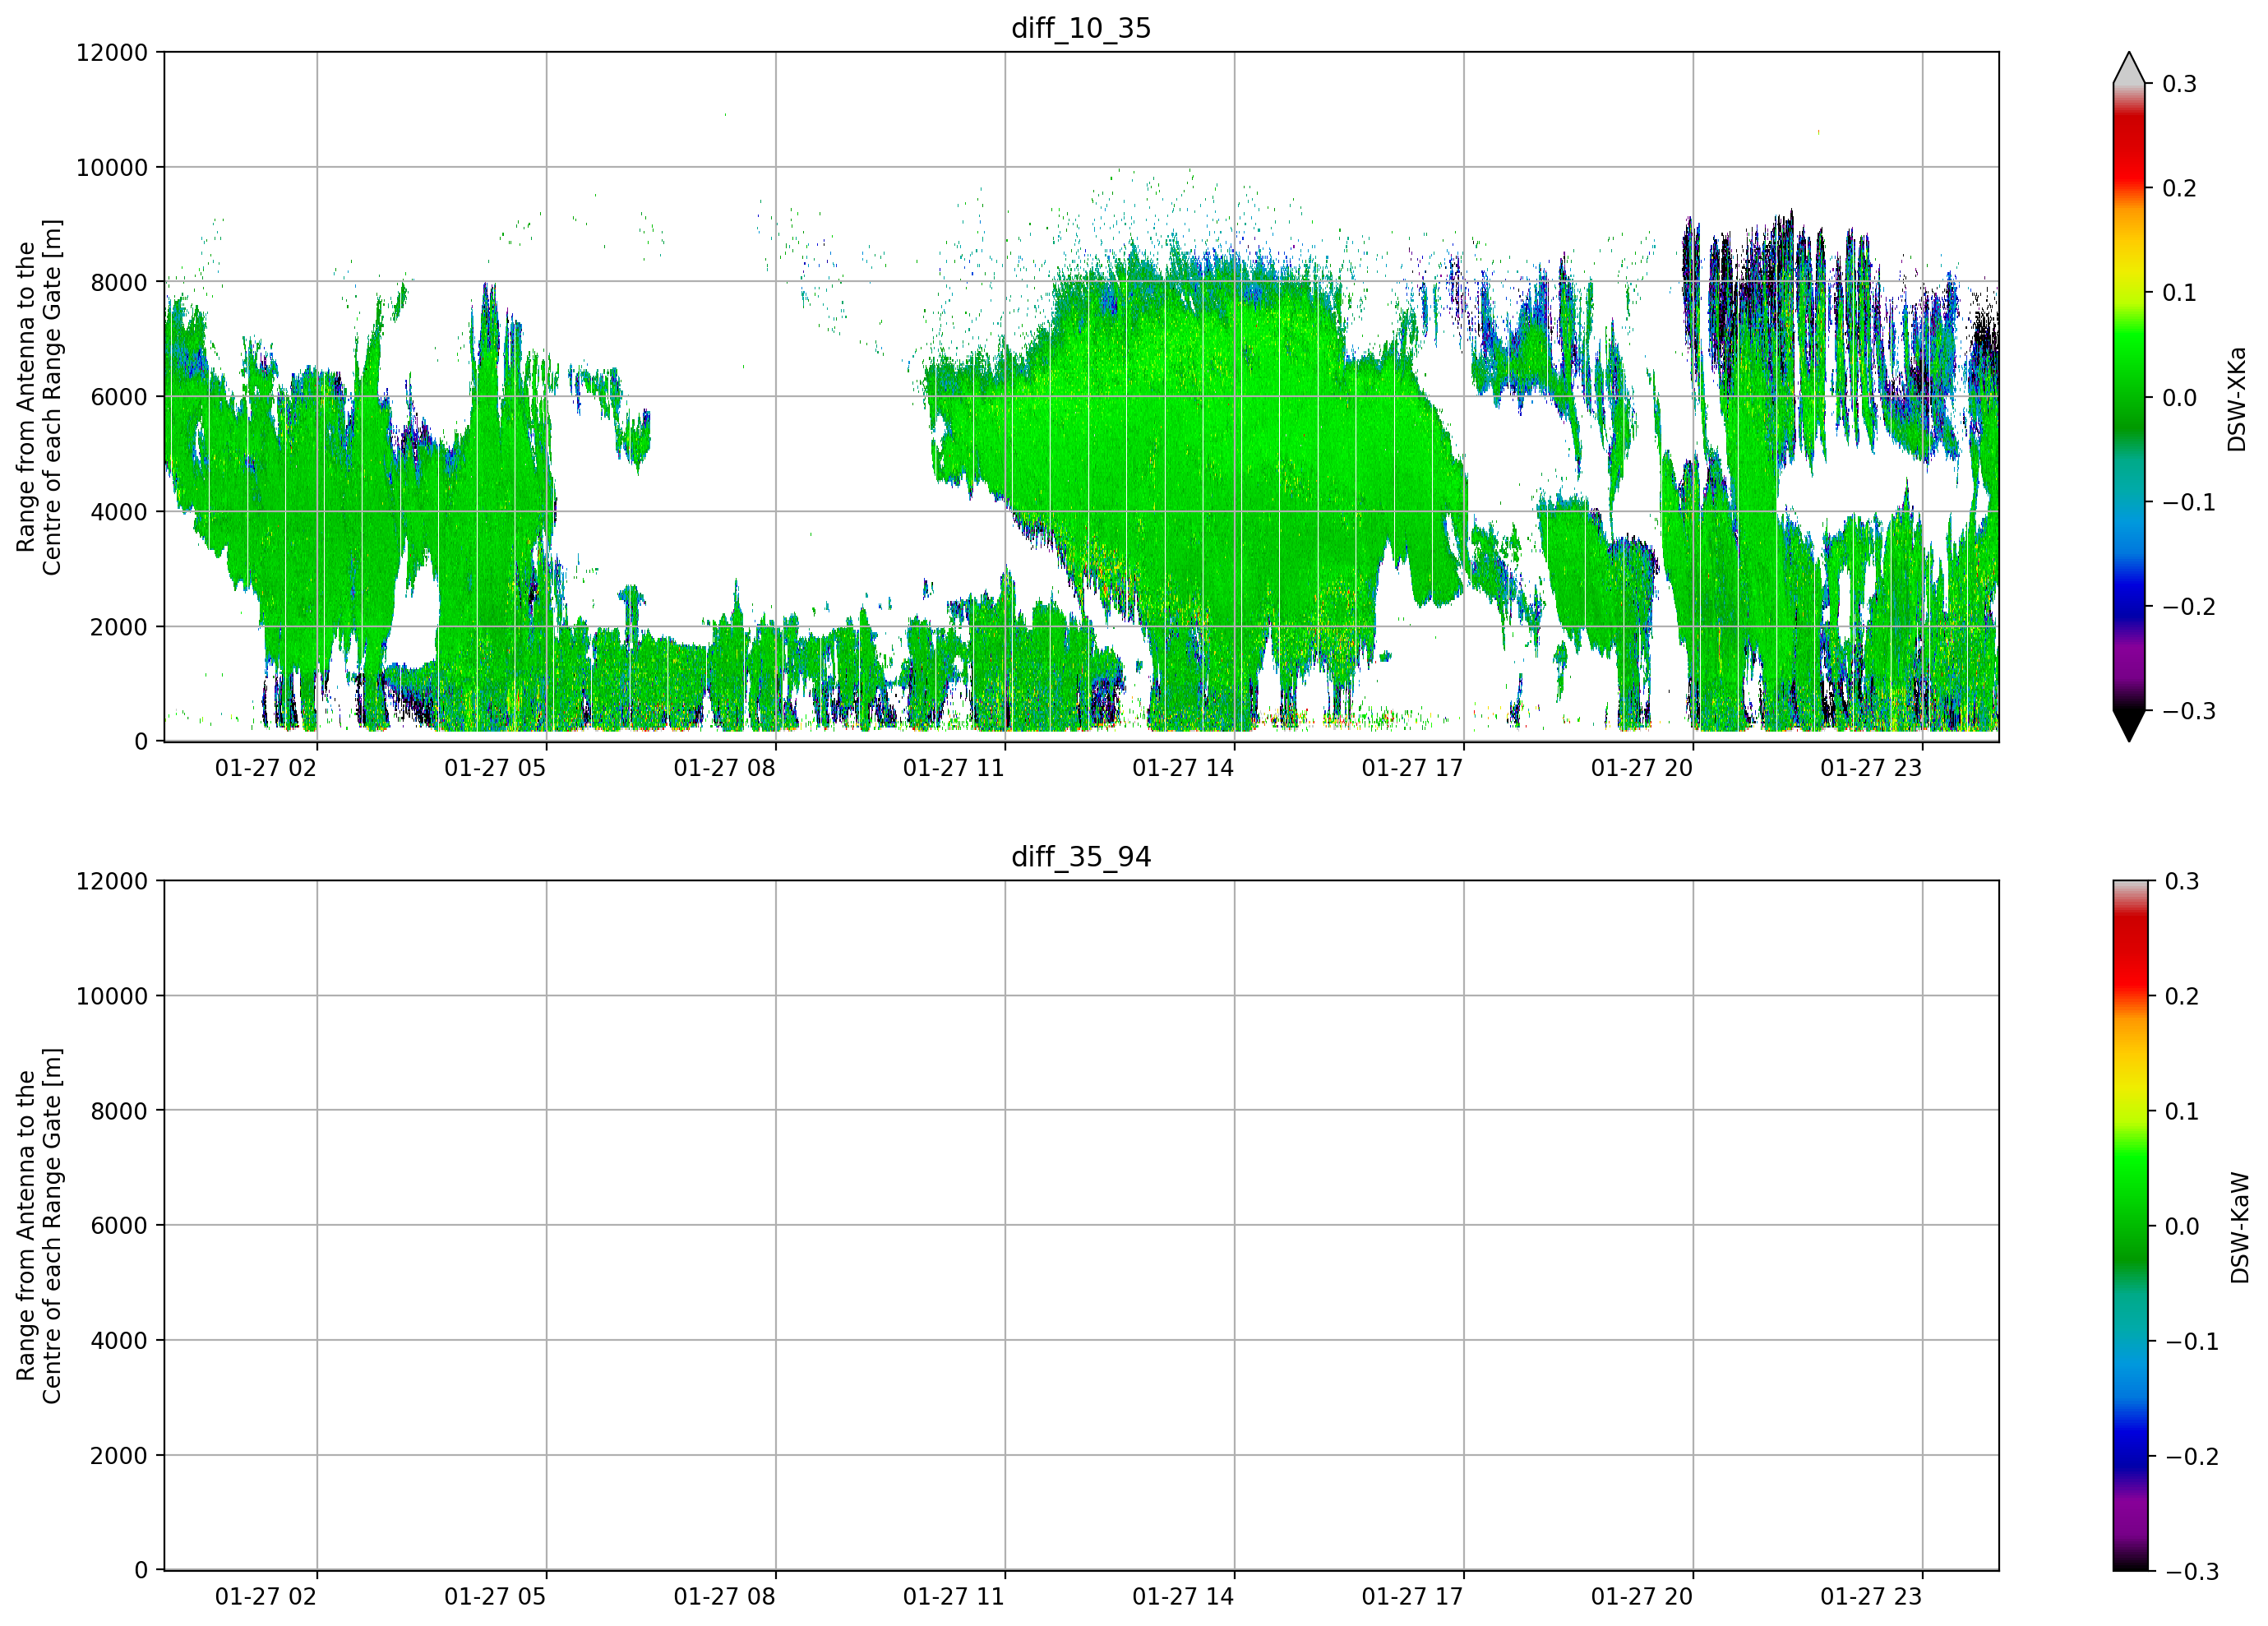Click the 0.2 tick label on DSW-XKa colorbar
Image resolution: width=2268 pixels, height=1626 pixels.
2179,189
